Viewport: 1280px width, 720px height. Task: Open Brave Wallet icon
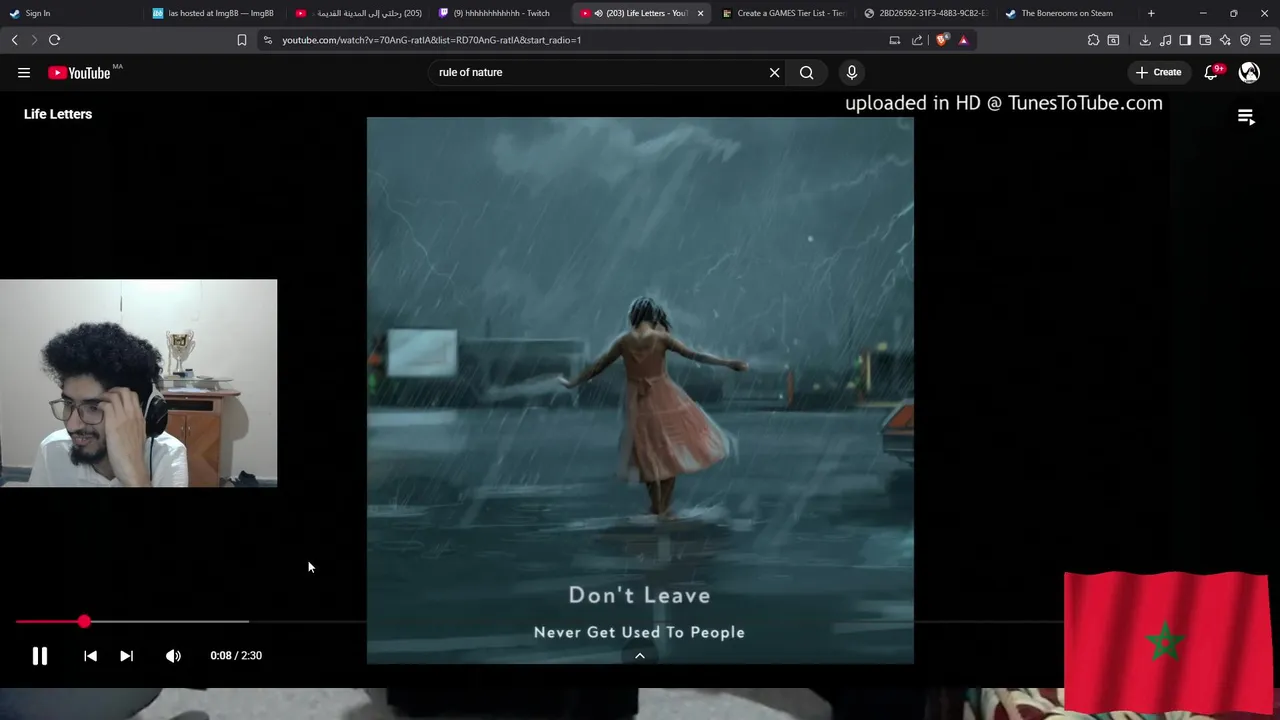tap(1205, 40)
